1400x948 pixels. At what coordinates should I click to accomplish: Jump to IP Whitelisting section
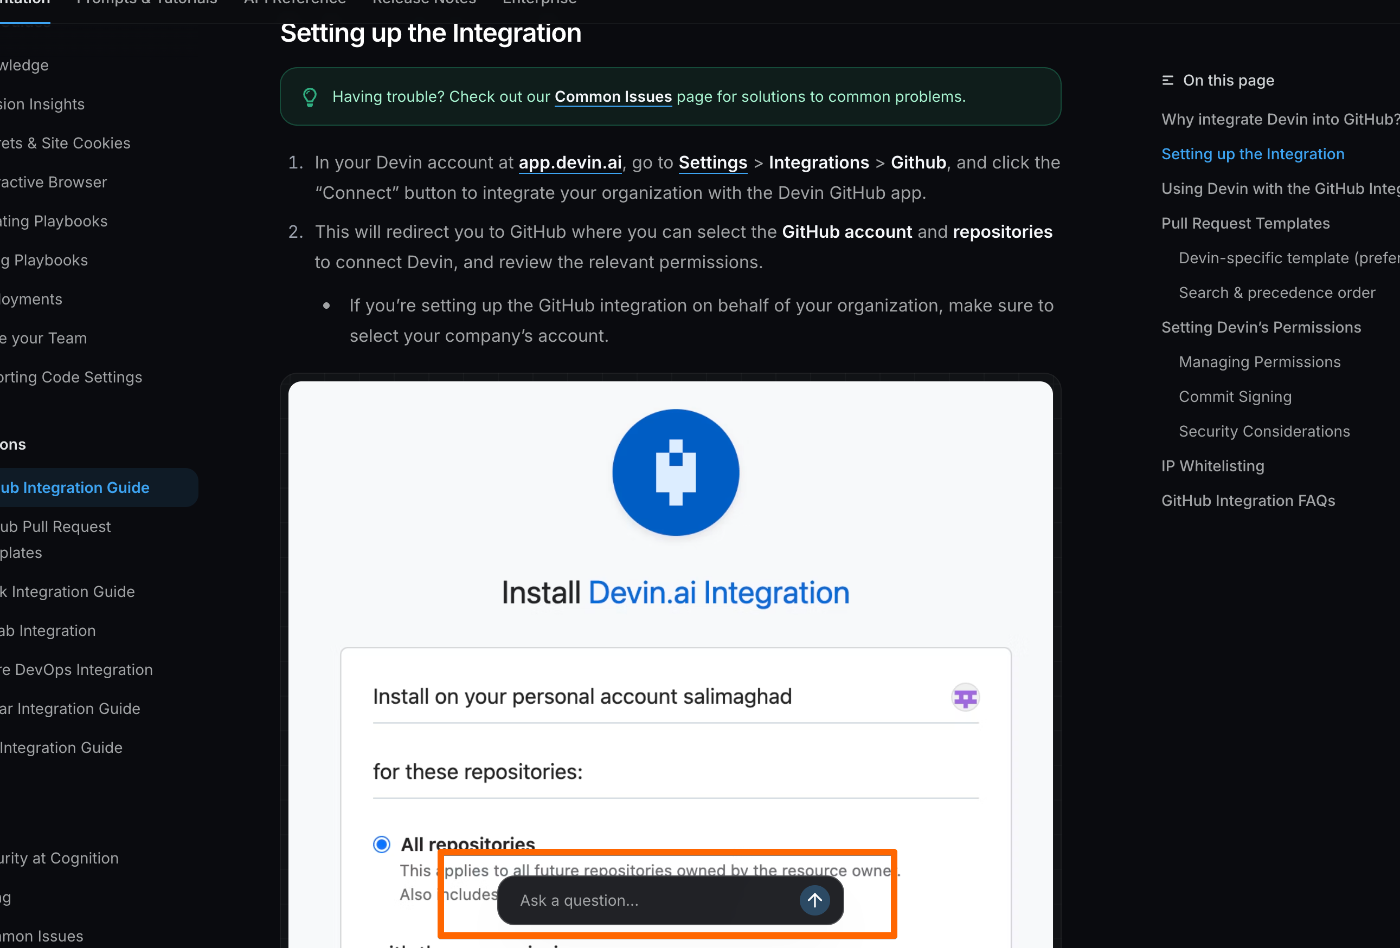[1213, 466]
